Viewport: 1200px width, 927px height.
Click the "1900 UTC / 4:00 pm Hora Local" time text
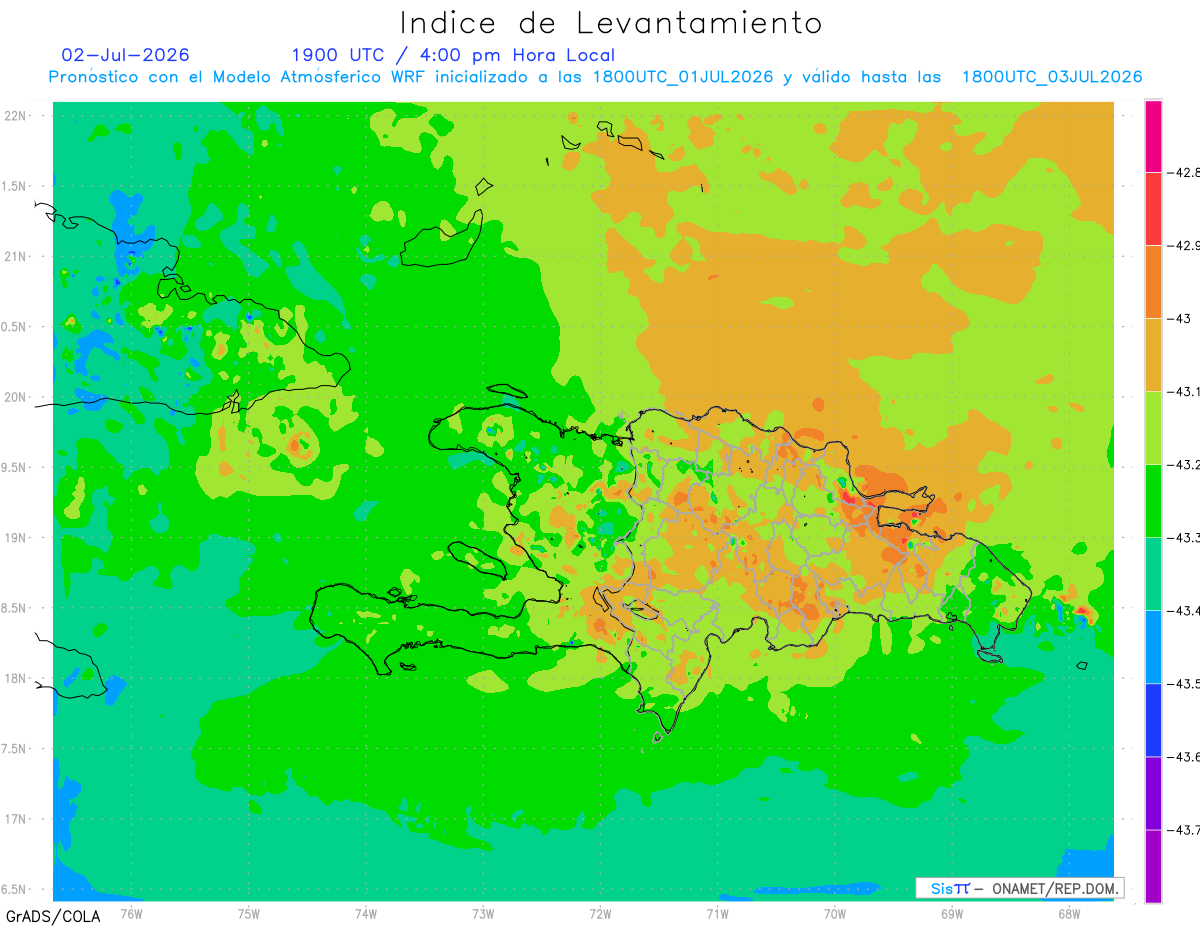453,55
